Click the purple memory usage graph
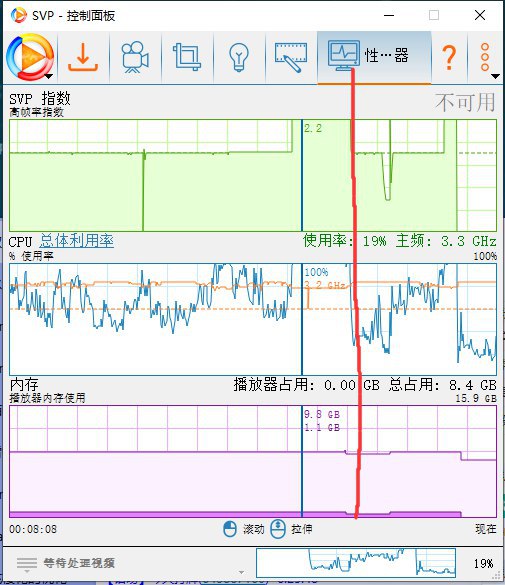The width and height of the screenshot is (505, 585). [253, 462]
